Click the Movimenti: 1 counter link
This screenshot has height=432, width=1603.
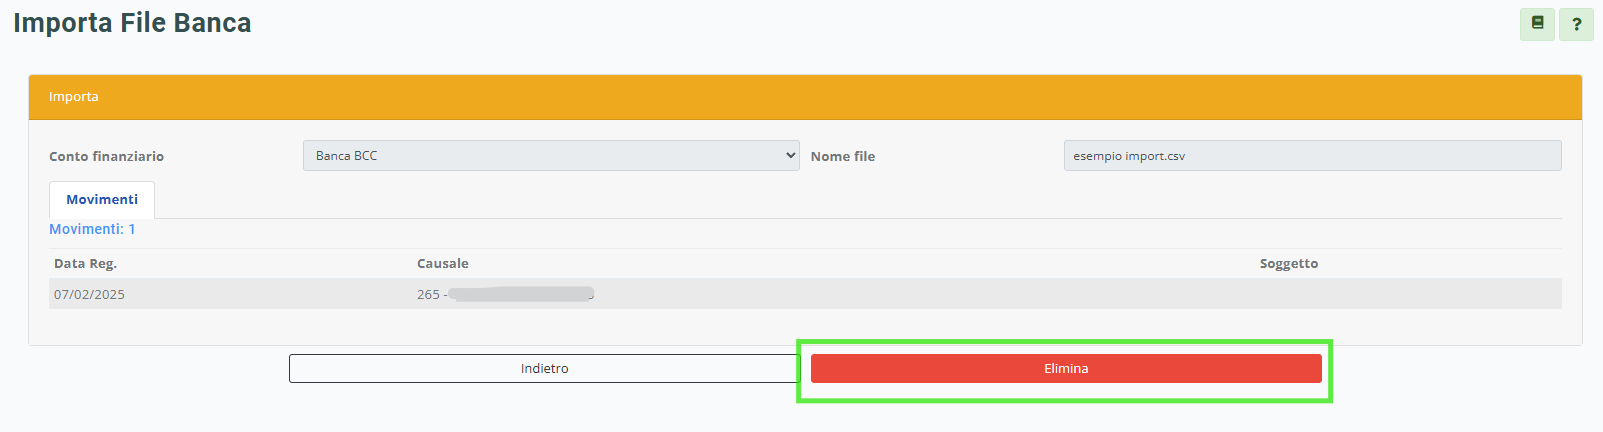pyautogui.click(x=92, y=229)
